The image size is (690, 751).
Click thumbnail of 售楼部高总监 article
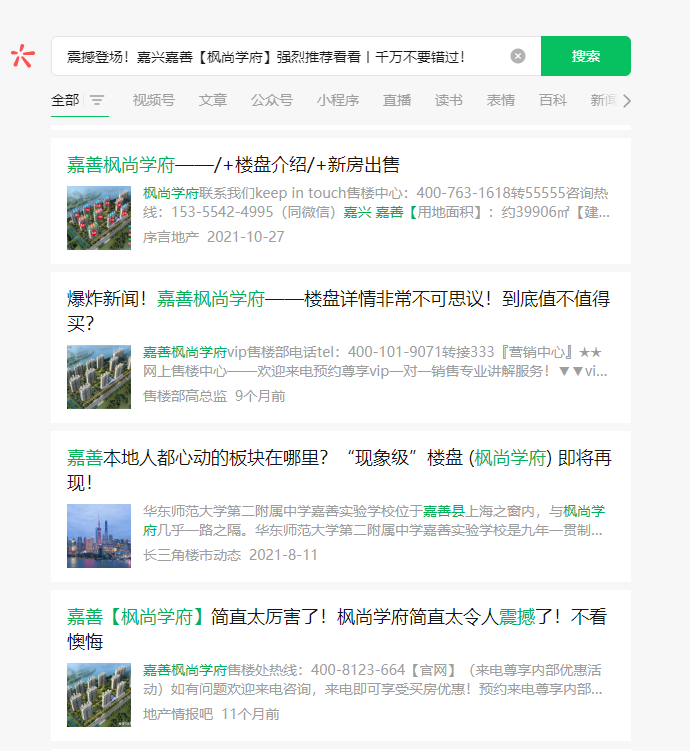99,377
